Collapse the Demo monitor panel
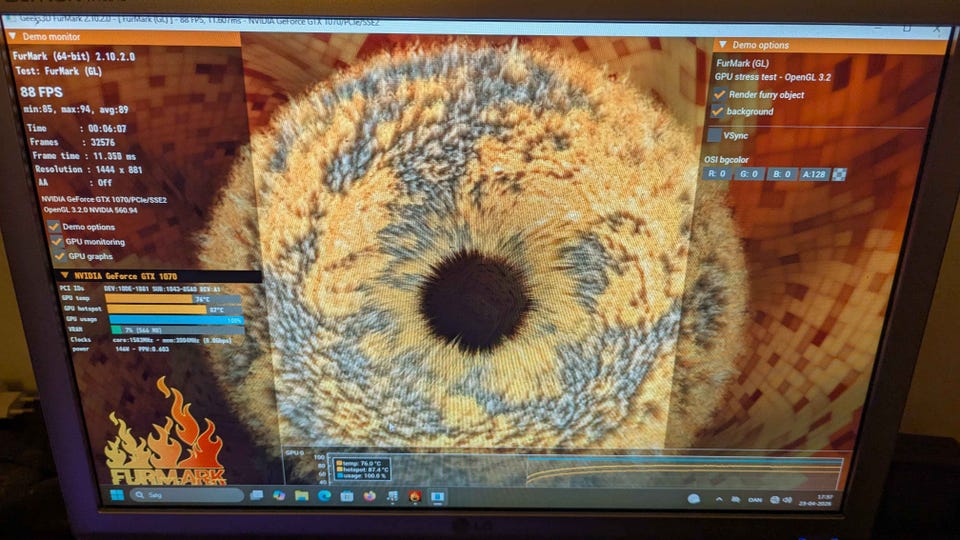This screenshot has height=540, width=960. point(13,37)
